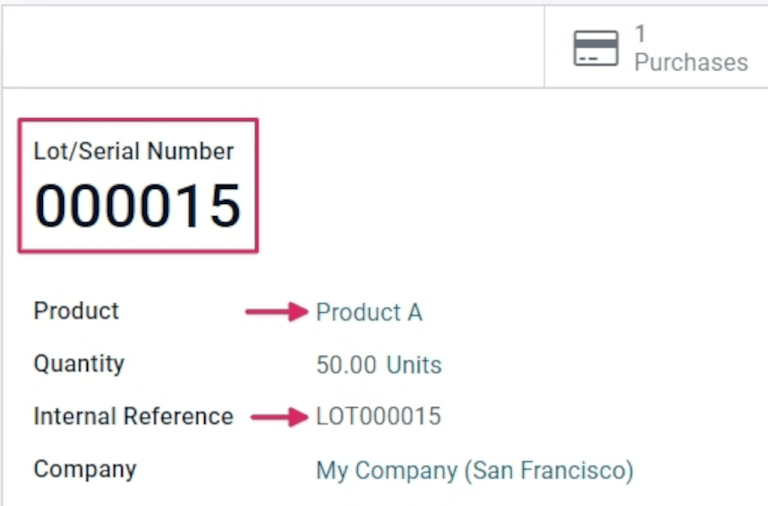Click the purchase count number 1

coord(640,35)
